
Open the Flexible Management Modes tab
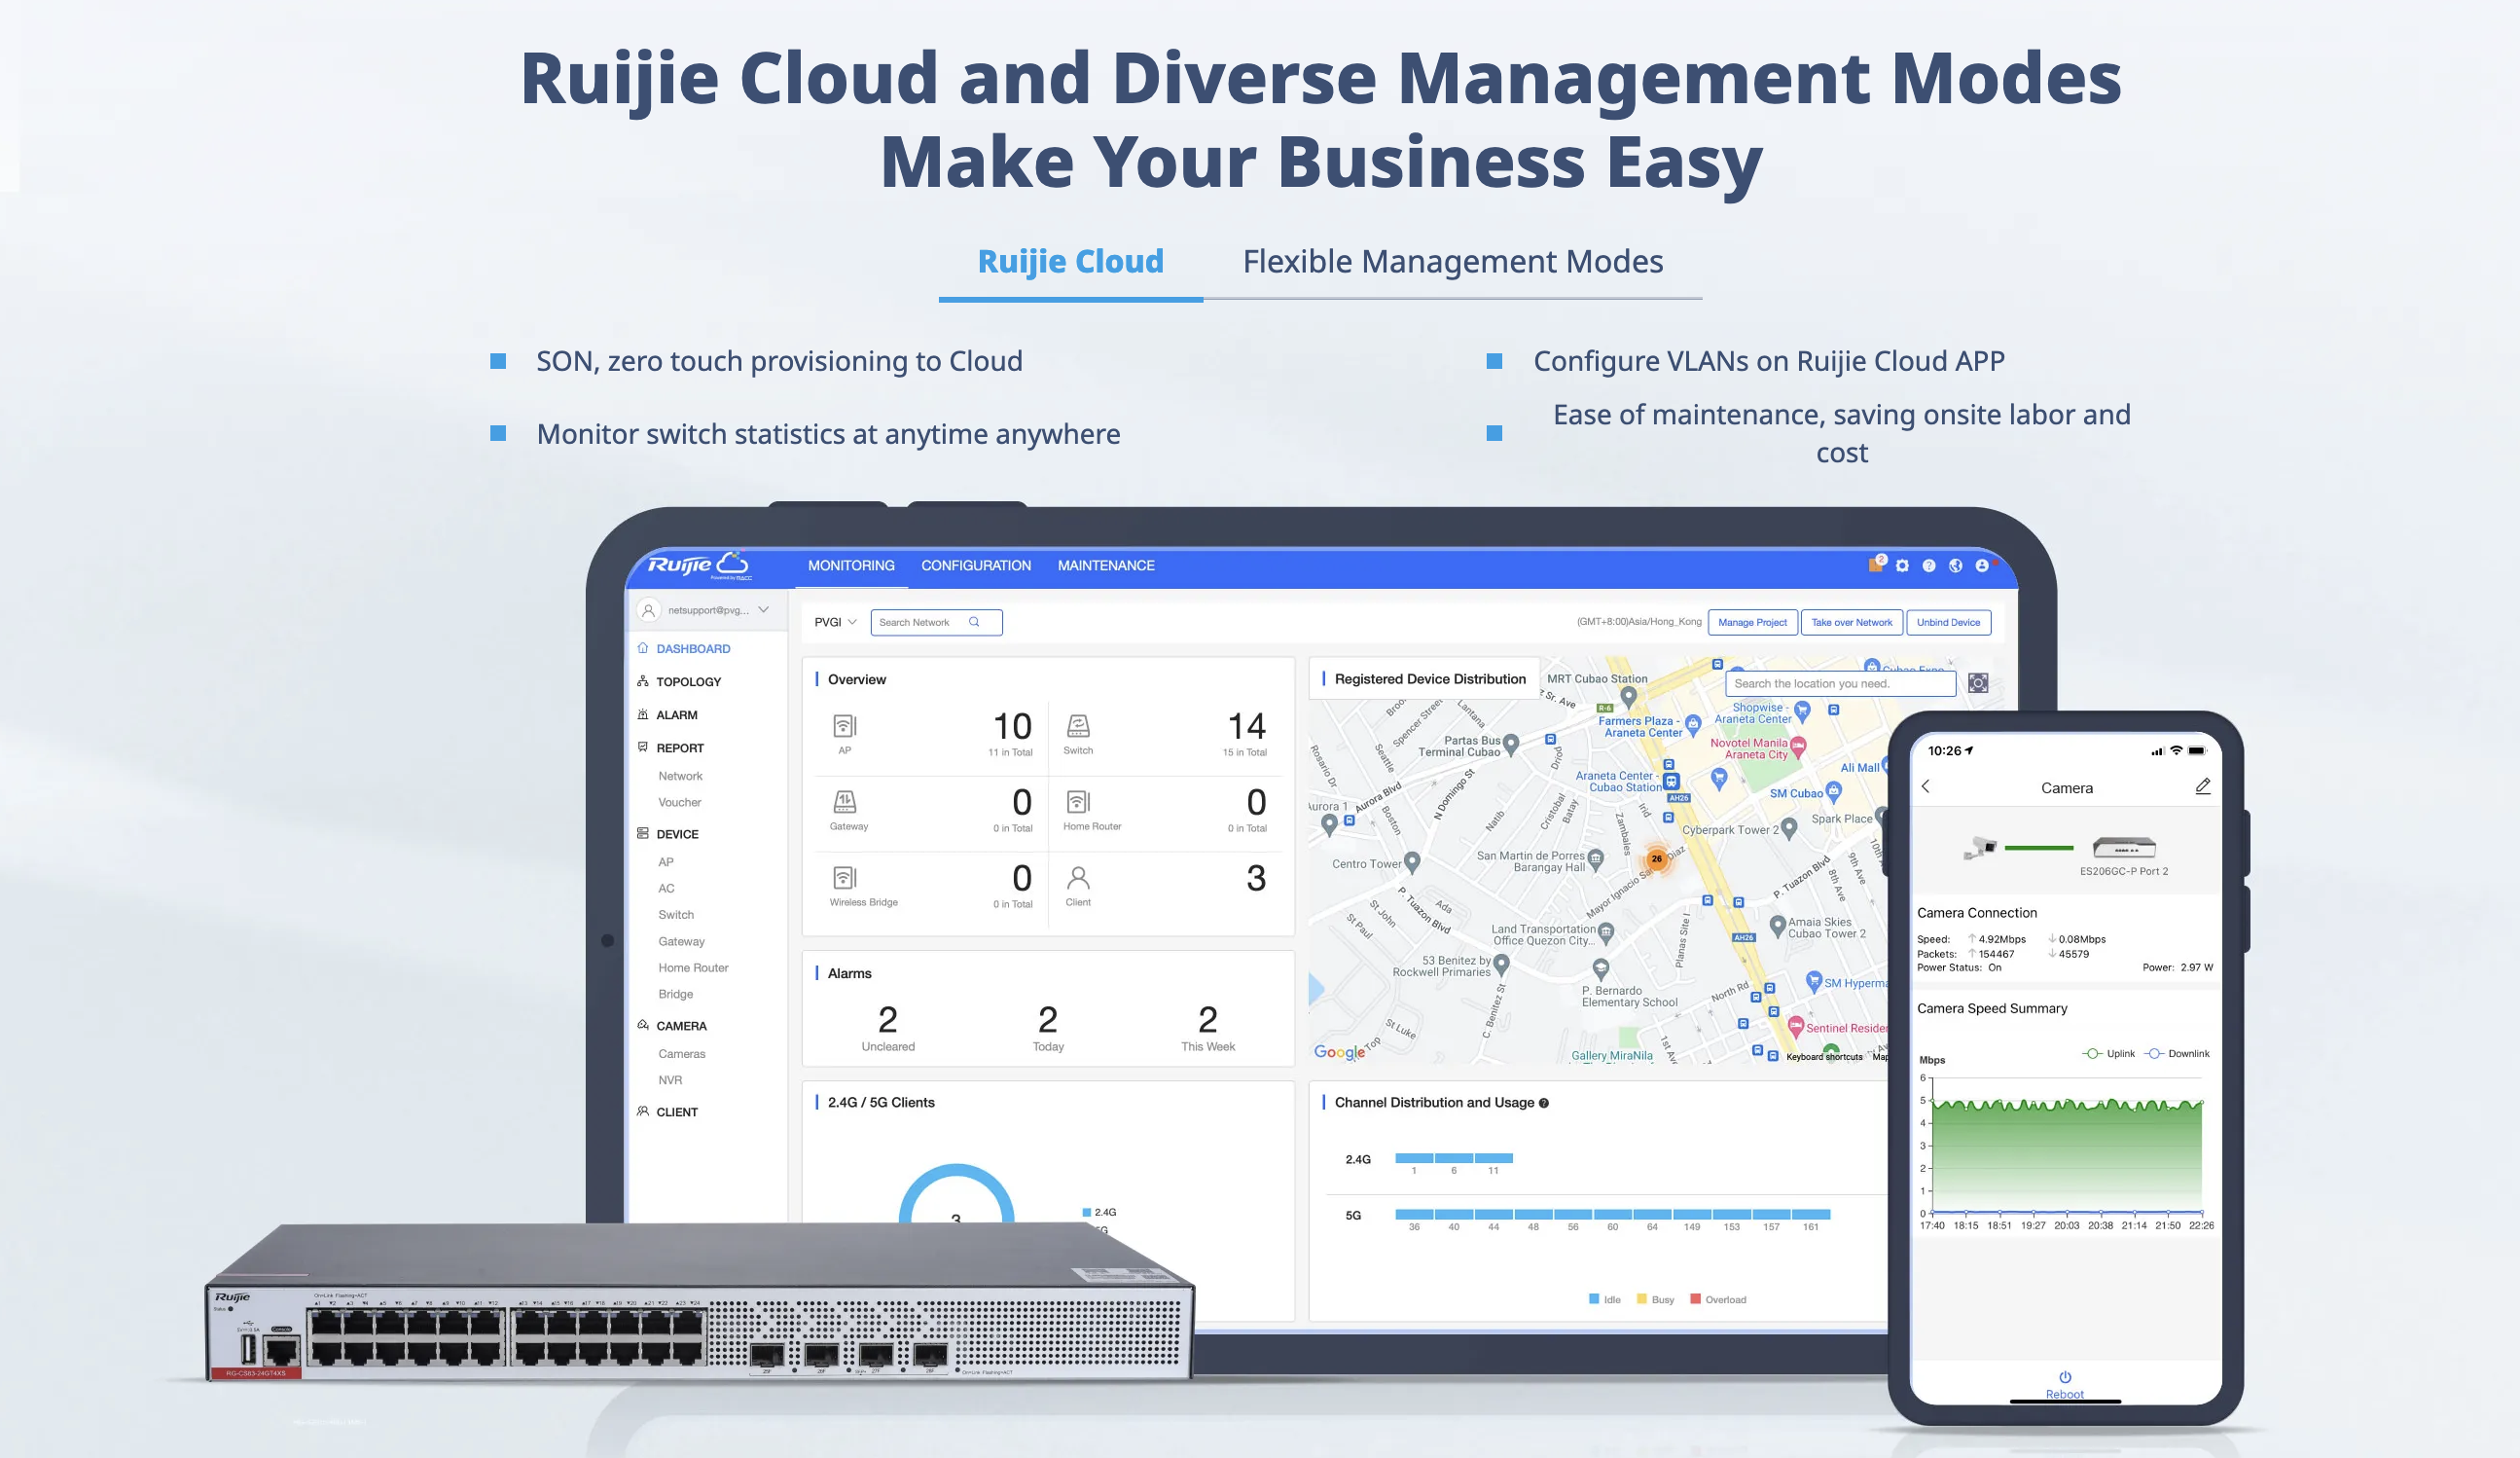1452,262
